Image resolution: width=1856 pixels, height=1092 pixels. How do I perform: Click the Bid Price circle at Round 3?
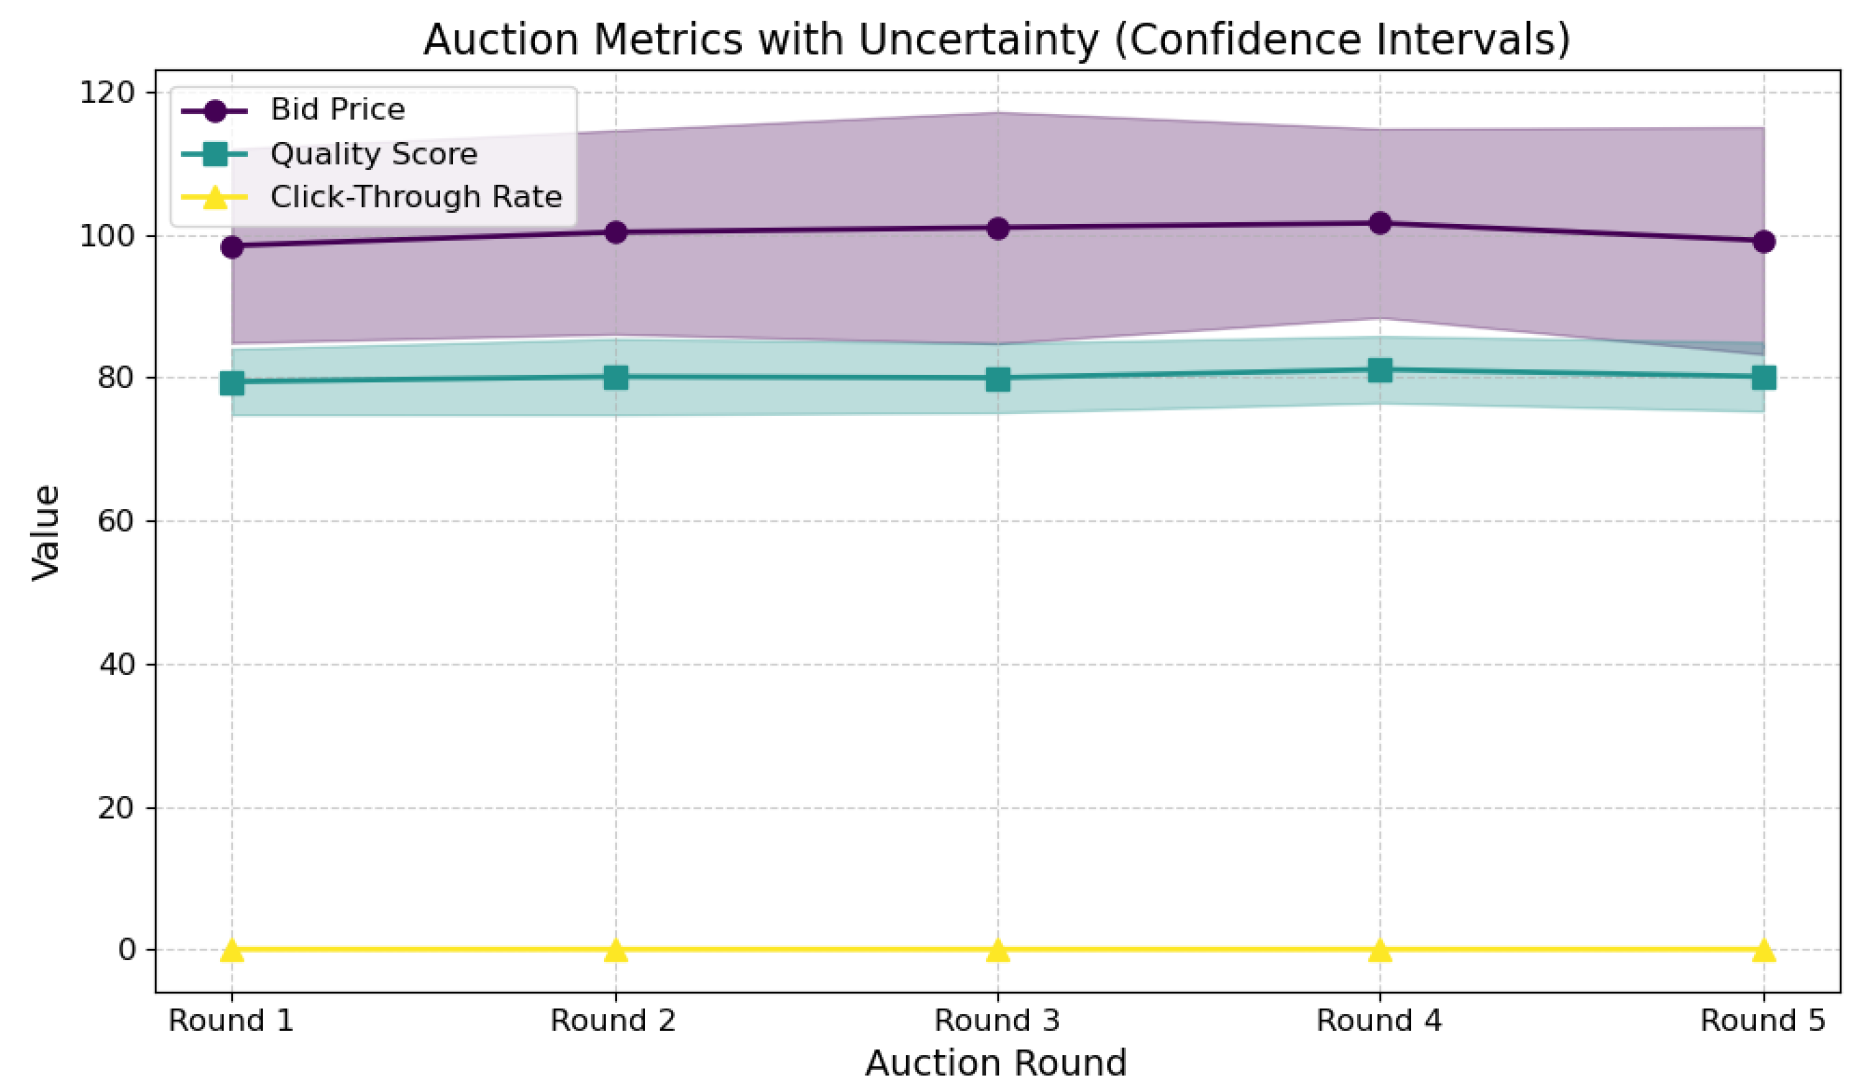click(x=998, y=229)
